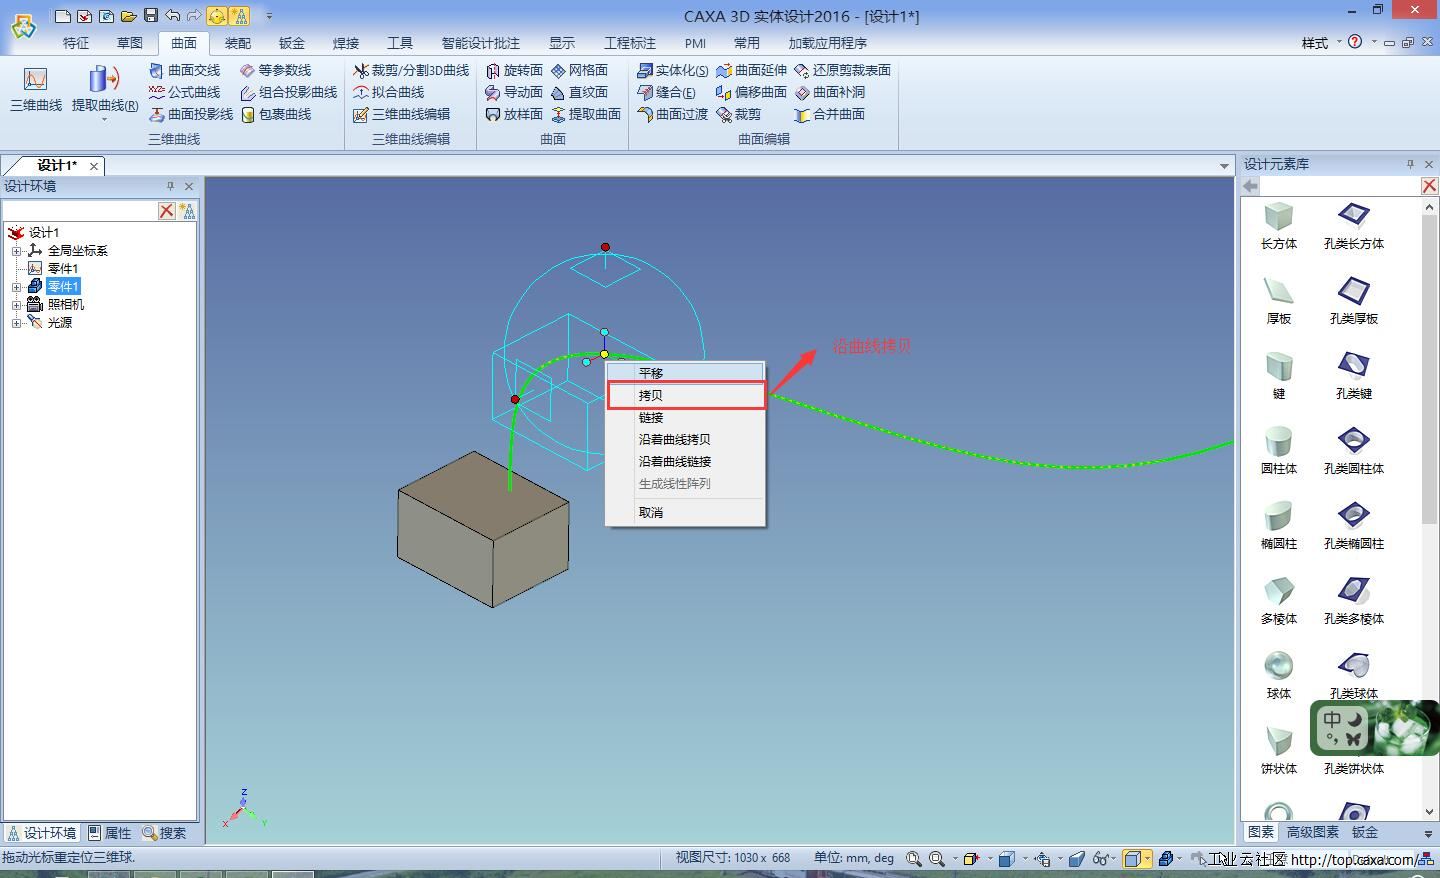The image size is (1440, 878).
Task: Select the 放样面 loft surface tool
Action: pos(514,114)
